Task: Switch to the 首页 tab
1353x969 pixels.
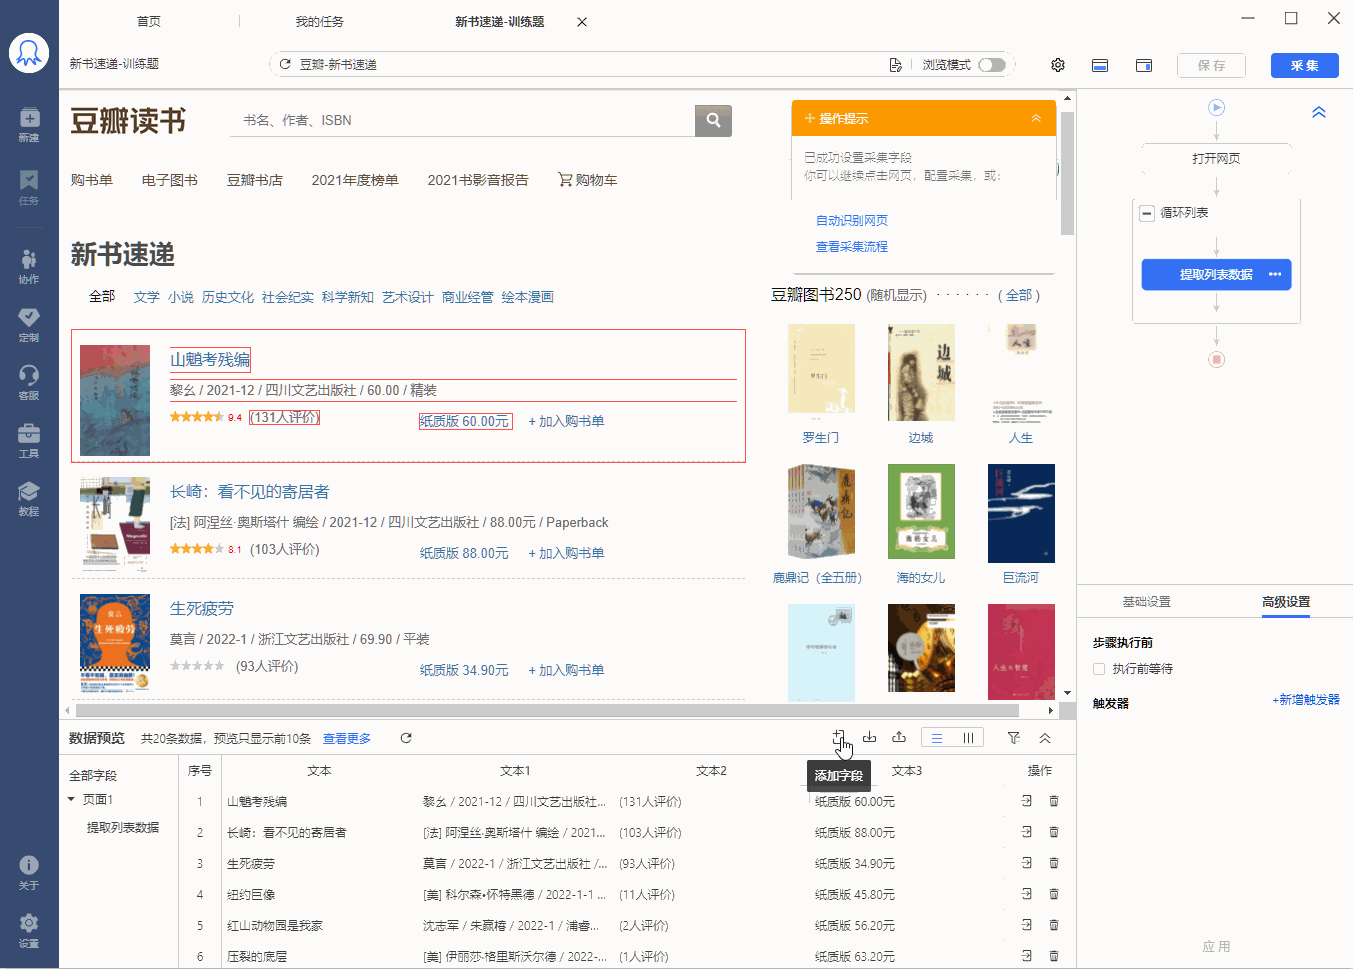Action: pos(149,21)
